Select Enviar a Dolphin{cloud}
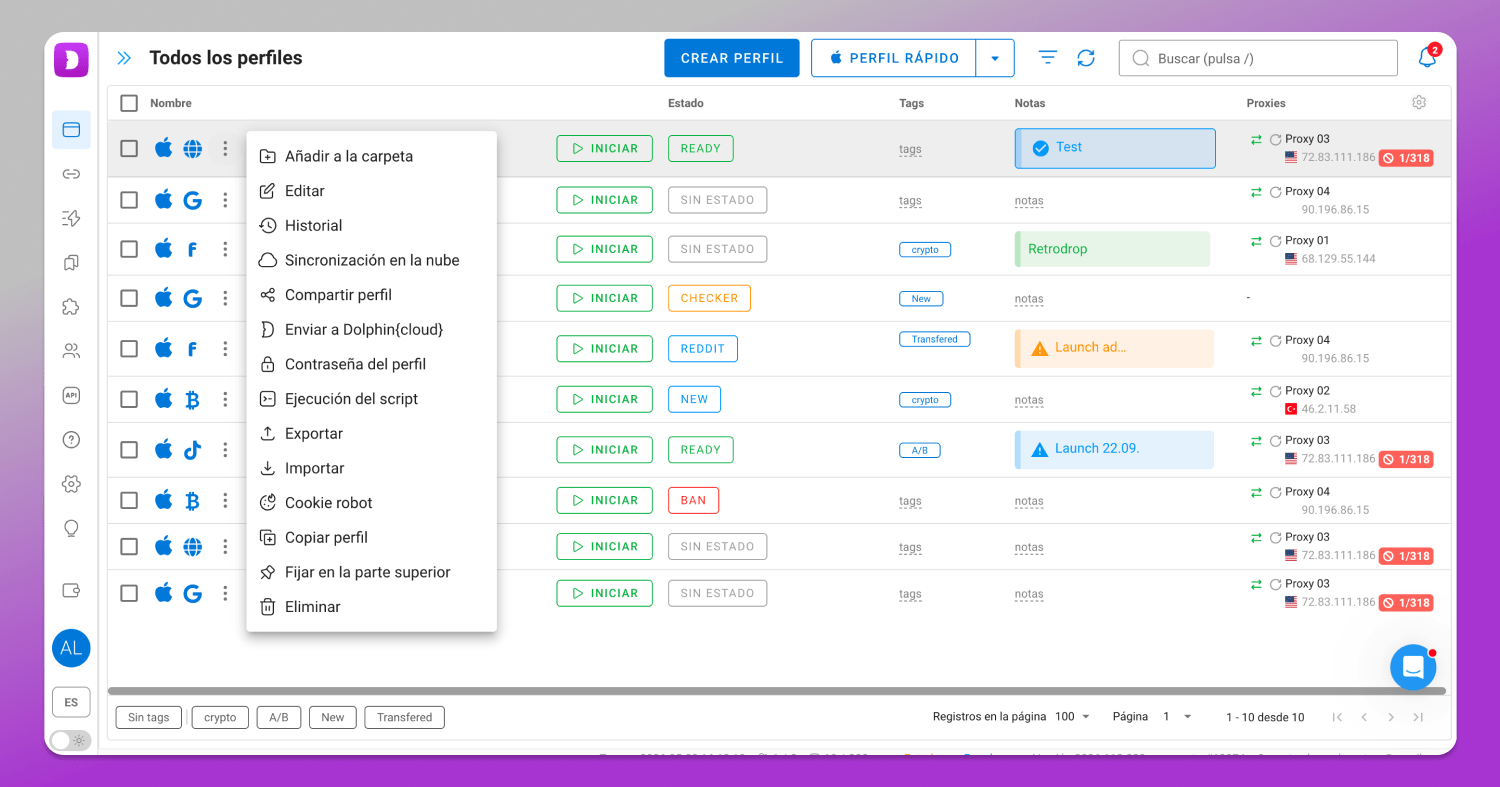The height and width of the screenshot is (787, 1500). pos(371,330)
